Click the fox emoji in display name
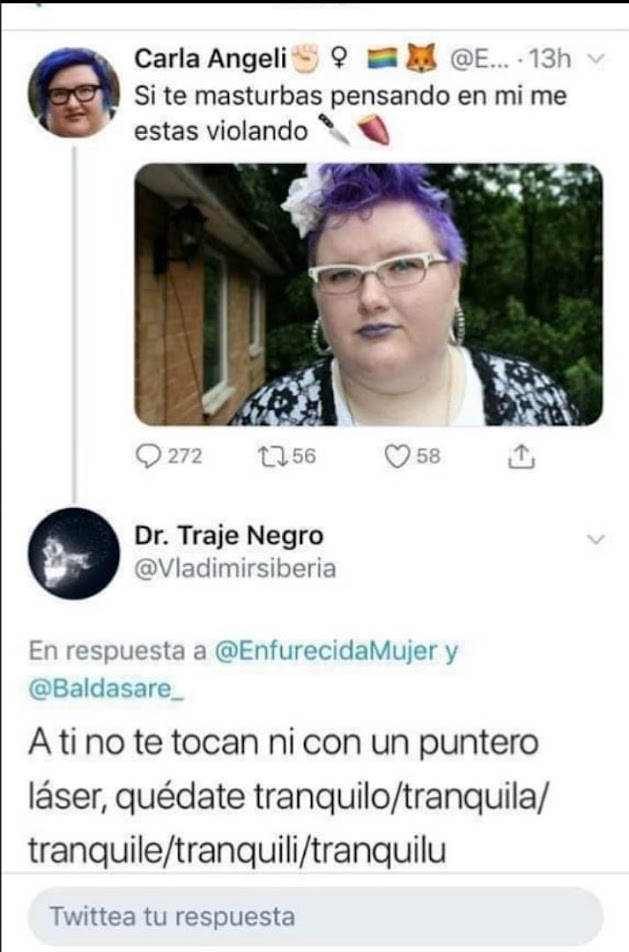Screen dimensions: 629x952 [x=421, y=59]
